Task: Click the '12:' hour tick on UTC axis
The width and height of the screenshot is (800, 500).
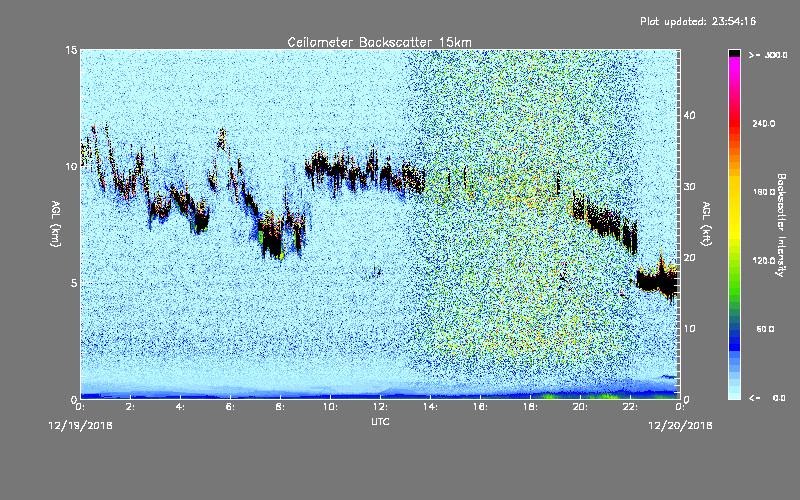Action: click(380, 407)
